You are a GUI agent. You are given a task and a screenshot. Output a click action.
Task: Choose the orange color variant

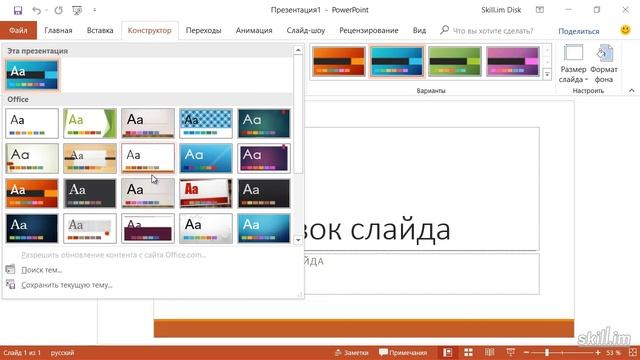pos(339,62)
